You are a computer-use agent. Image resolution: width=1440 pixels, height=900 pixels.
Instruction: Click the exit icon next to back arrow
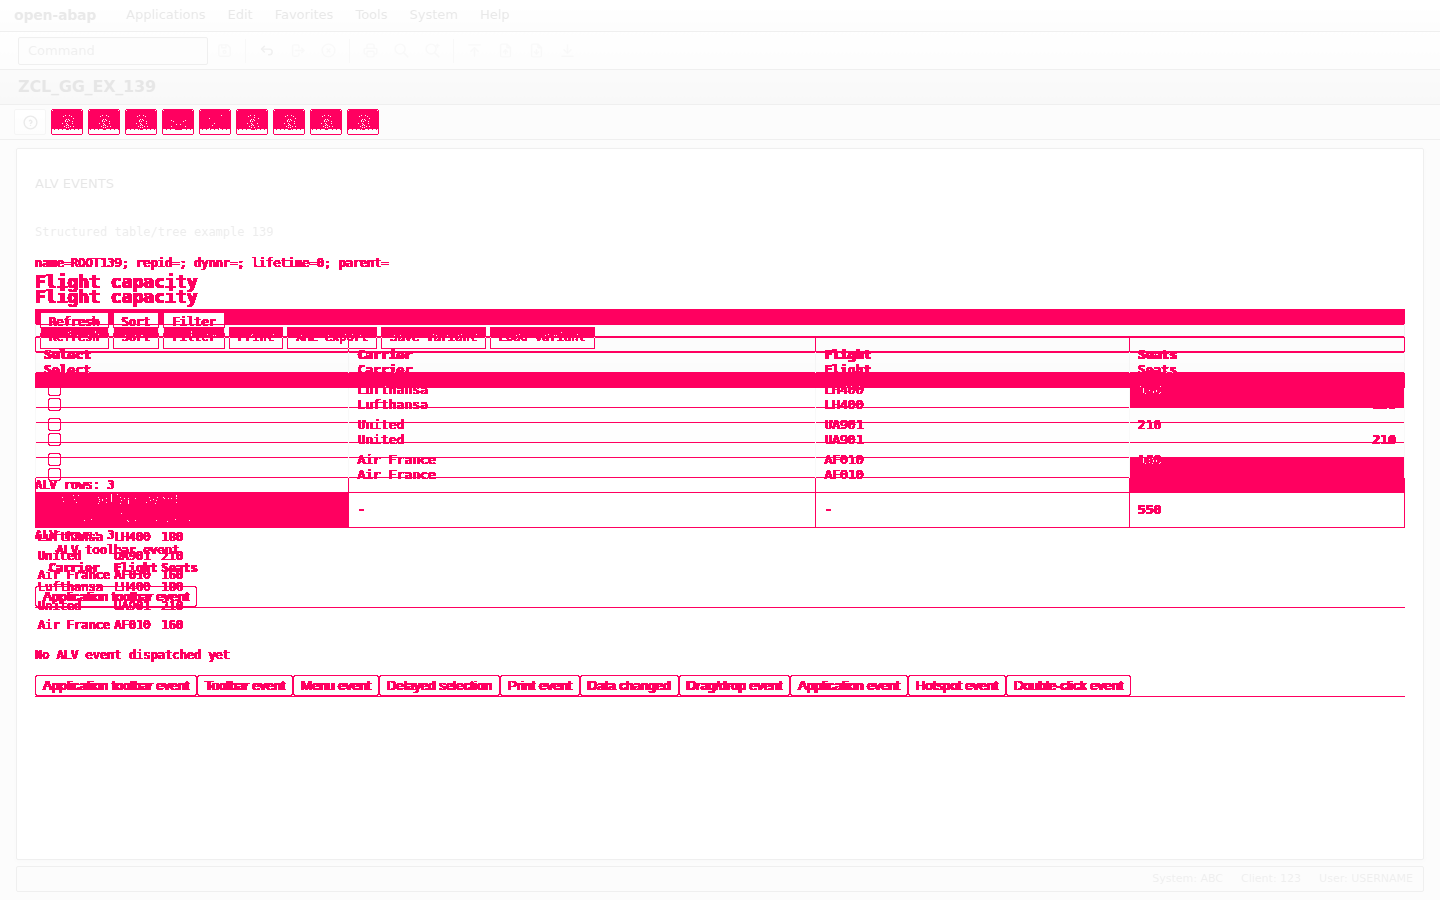tap(298, 51)
